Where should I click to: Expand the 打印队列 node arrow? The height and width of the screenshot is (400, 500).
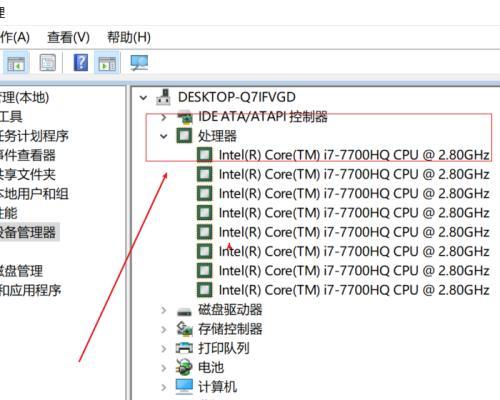(x=164, y=349)
